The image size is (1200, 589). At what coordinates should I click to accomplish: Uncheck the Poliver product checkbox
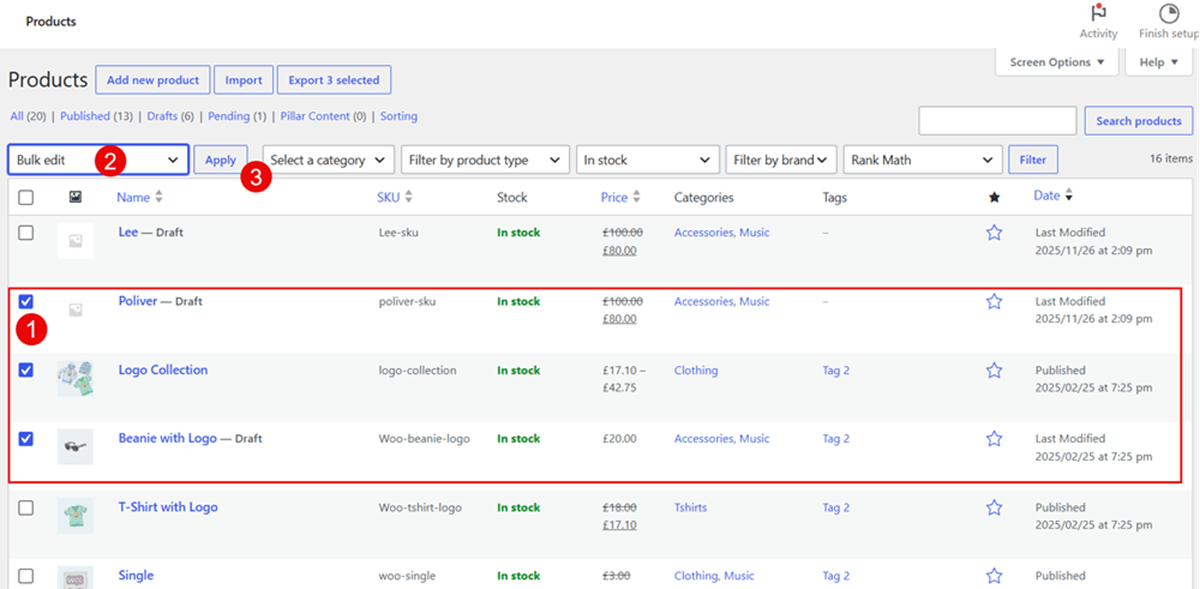pos(26,301)
